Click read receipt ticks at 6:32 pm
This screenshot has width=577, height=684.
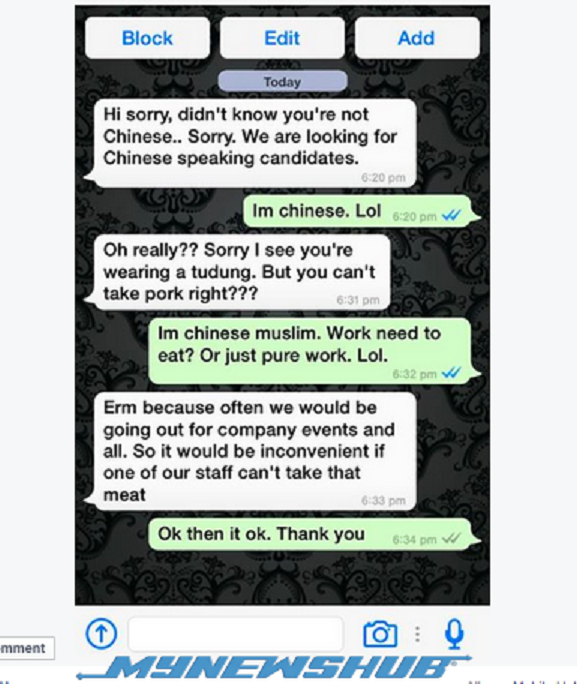tap(451, 373)
